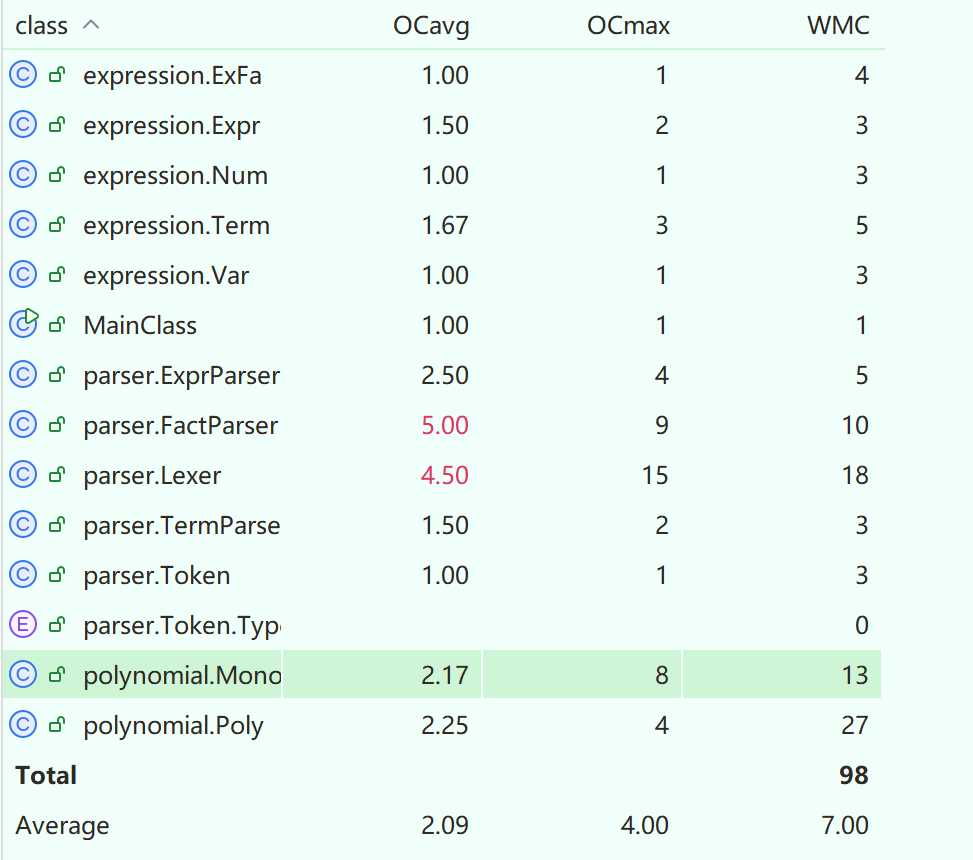Viewport: 973px width, 860px height.
Task: Select the expression.Num class row
Action: (175, 175)
